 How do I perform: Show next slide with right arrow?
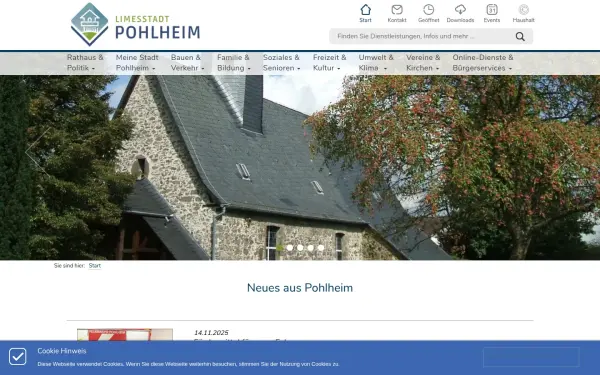click(x=562, y=152)
